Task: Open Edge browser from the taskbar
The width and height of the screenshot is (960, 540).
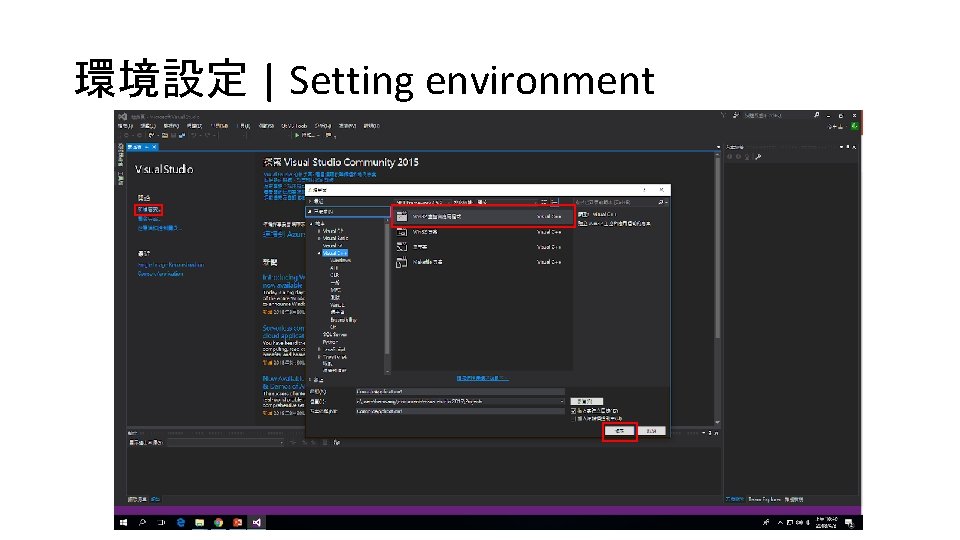Action: click(x=181, y=522)
